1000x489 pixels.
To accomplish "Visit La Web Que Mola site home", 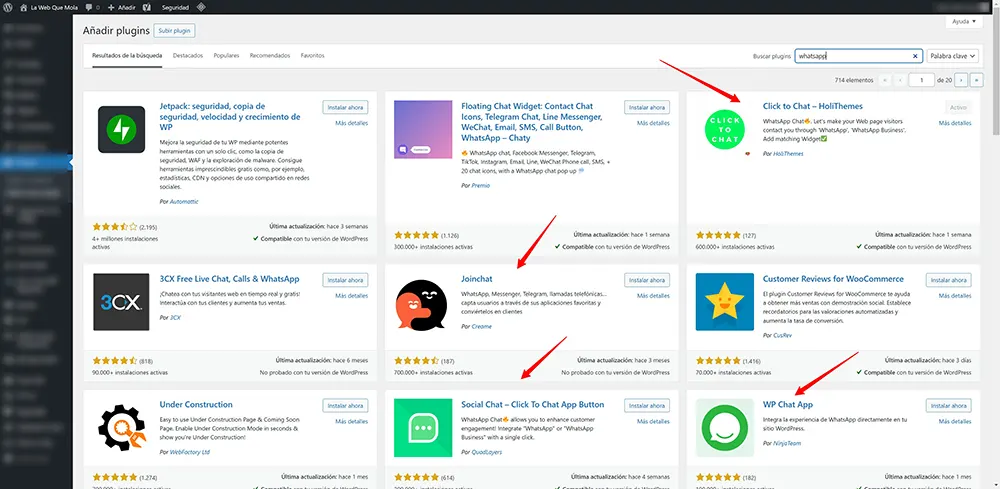I will click(46, 7).
